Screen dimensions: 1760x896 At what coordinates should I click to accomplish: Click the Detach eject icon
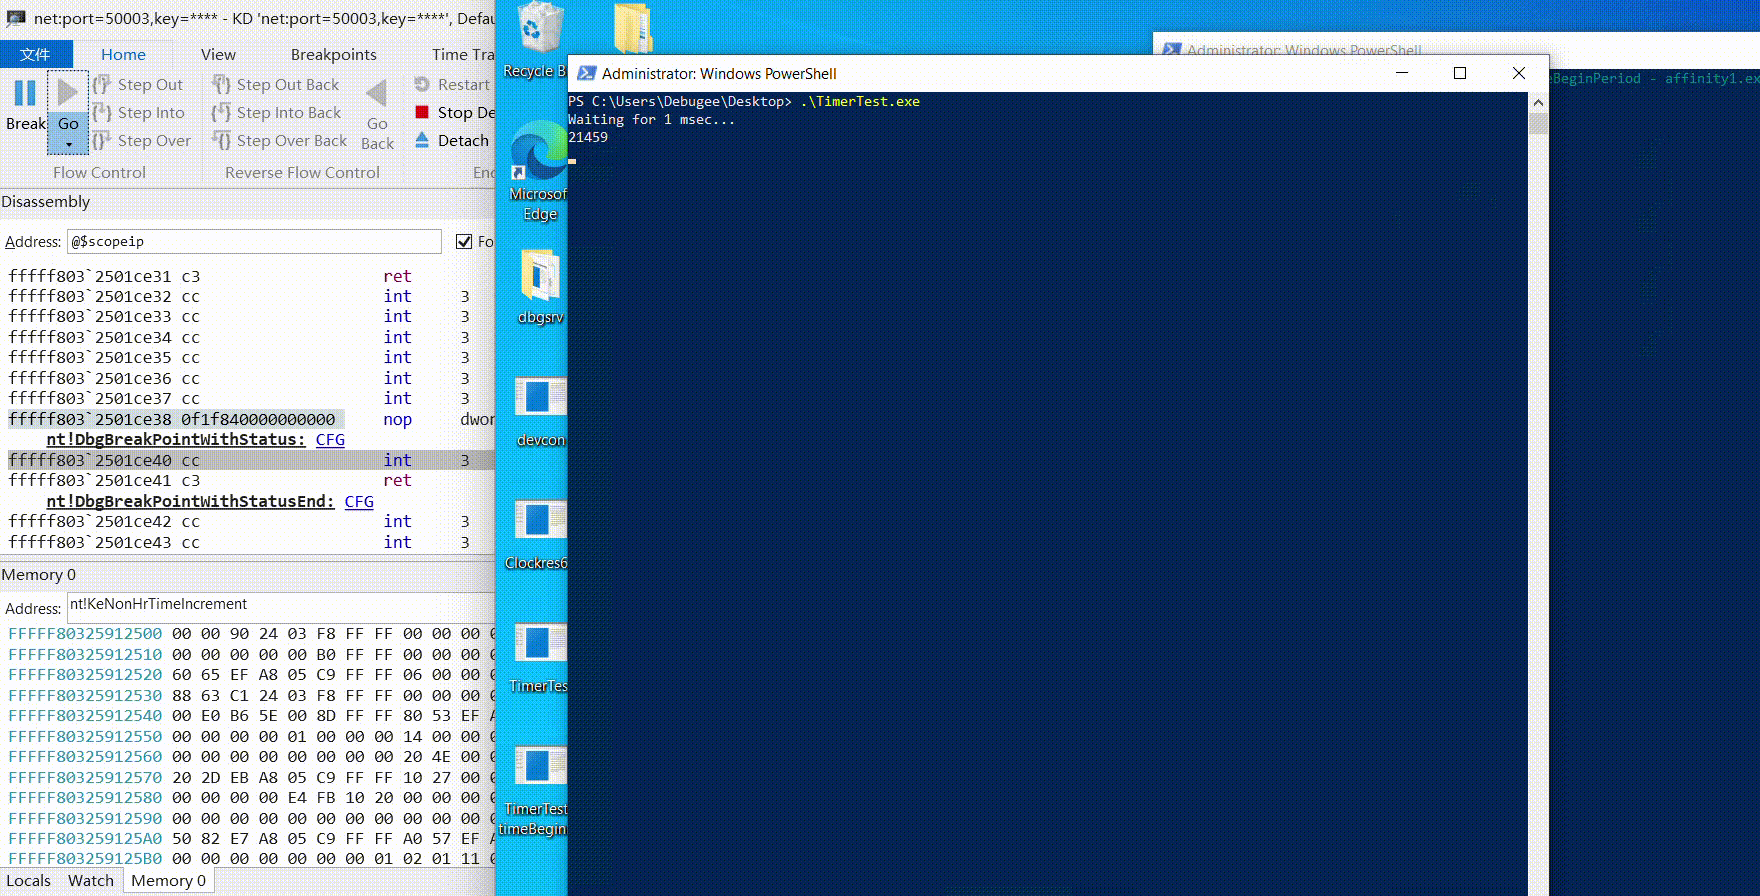pyautogui.click(x=422, y=140)
